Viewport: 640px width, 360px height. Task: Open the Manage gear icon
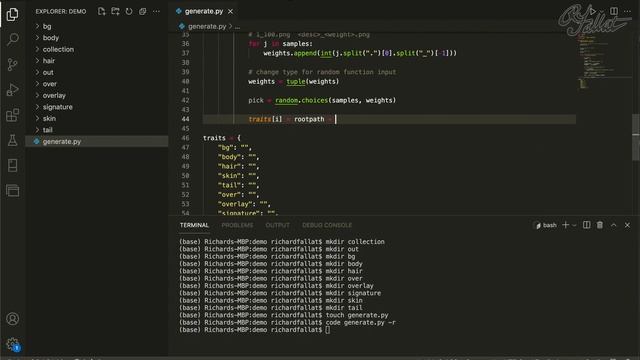point(13,344)
